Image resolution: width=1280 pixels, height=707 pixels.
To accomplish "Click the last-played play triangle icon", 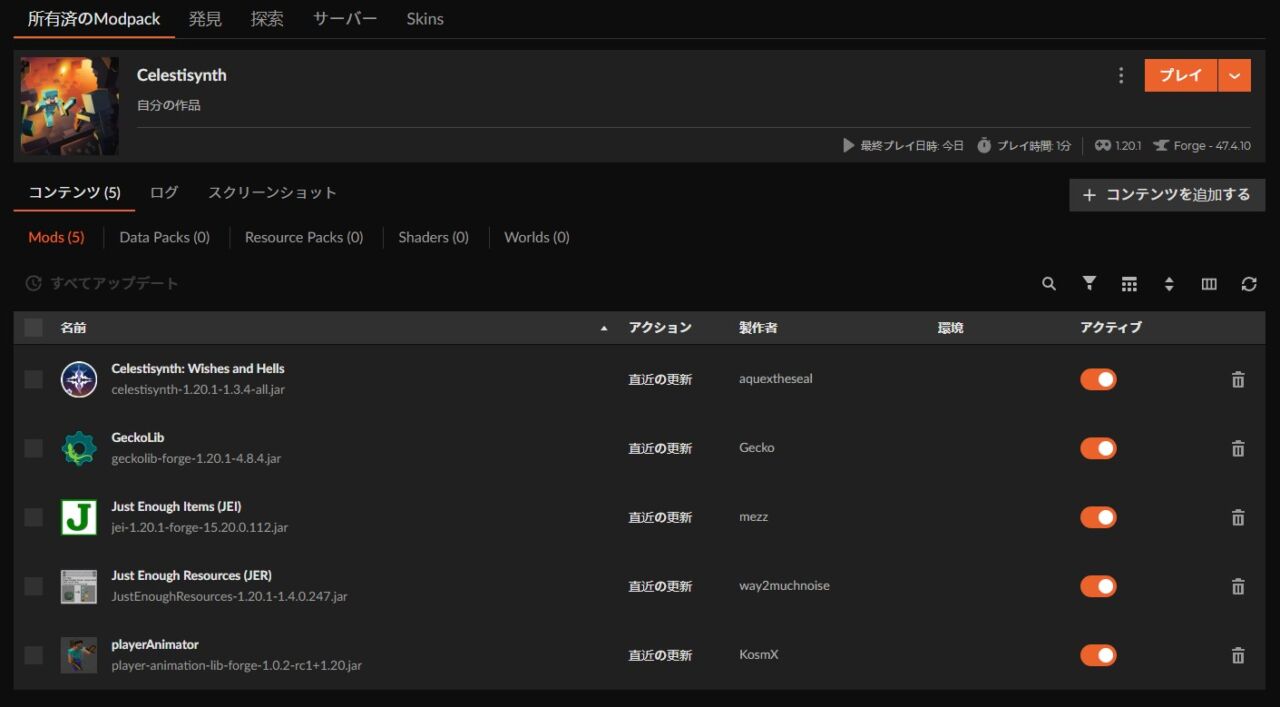I will tap(849, 145).
